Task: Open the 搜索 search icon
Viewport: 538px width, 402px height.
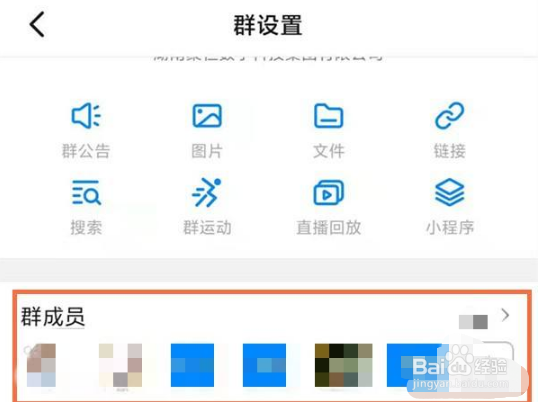Action: point(86,192)
